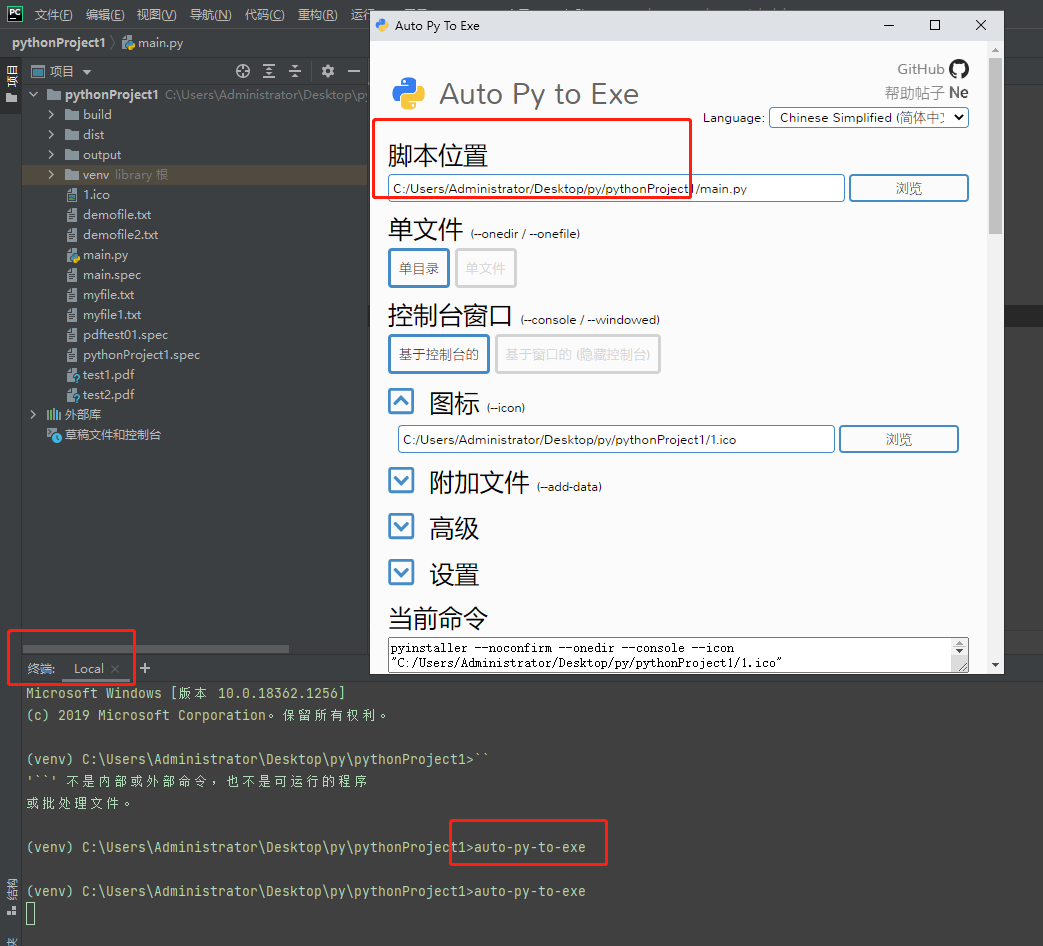Click the current command text area
This screenshot has width=1043, height=946.
(x=671, y=655)
